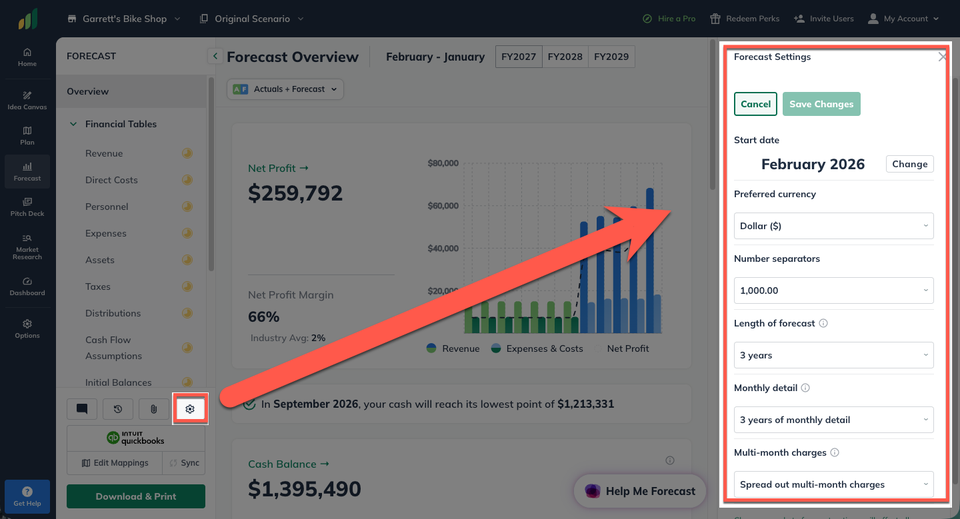Collapse the forecast panel back arrow
The image size is (960, 519).
click(x=215, y=56)
